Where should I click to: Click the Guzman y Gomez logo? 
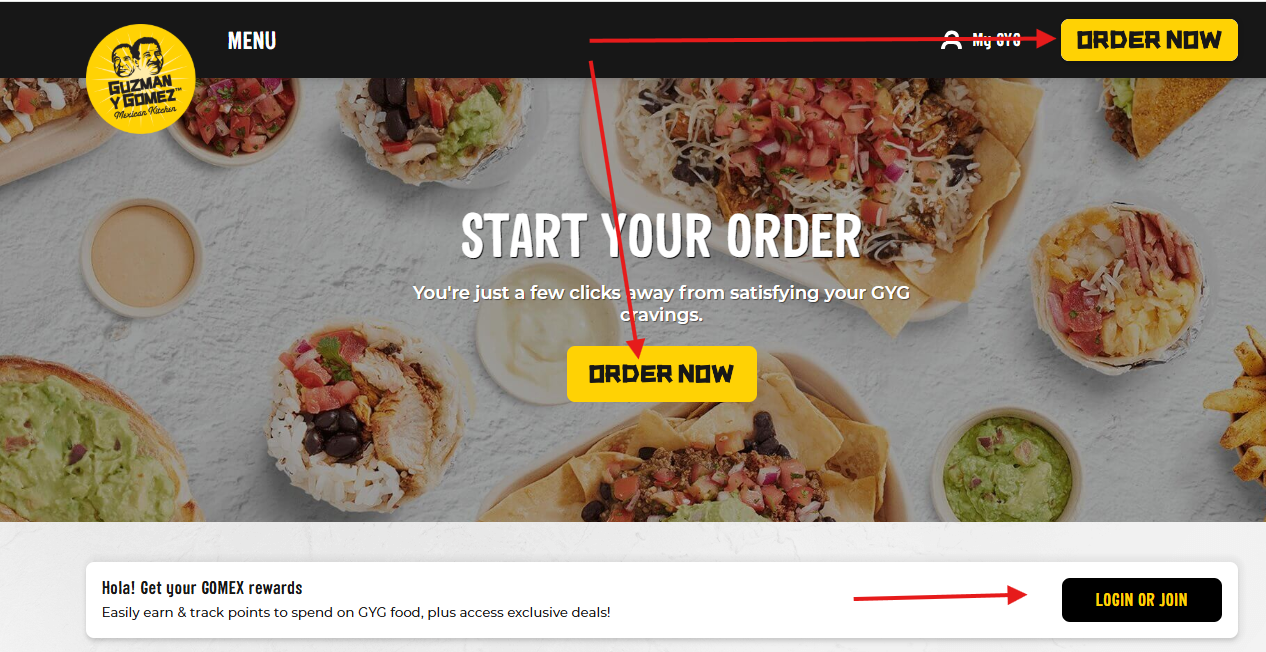141,79
